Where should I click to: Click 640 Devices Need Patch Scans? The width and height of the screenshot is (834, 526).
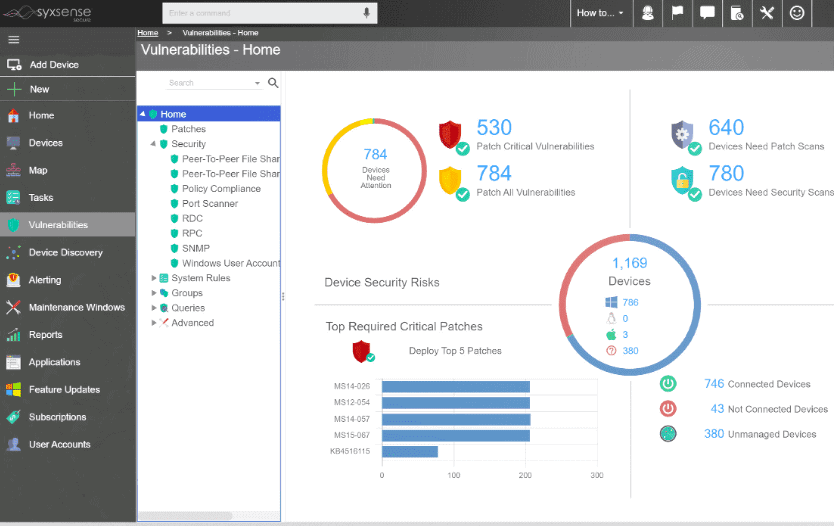click(766, 135)
